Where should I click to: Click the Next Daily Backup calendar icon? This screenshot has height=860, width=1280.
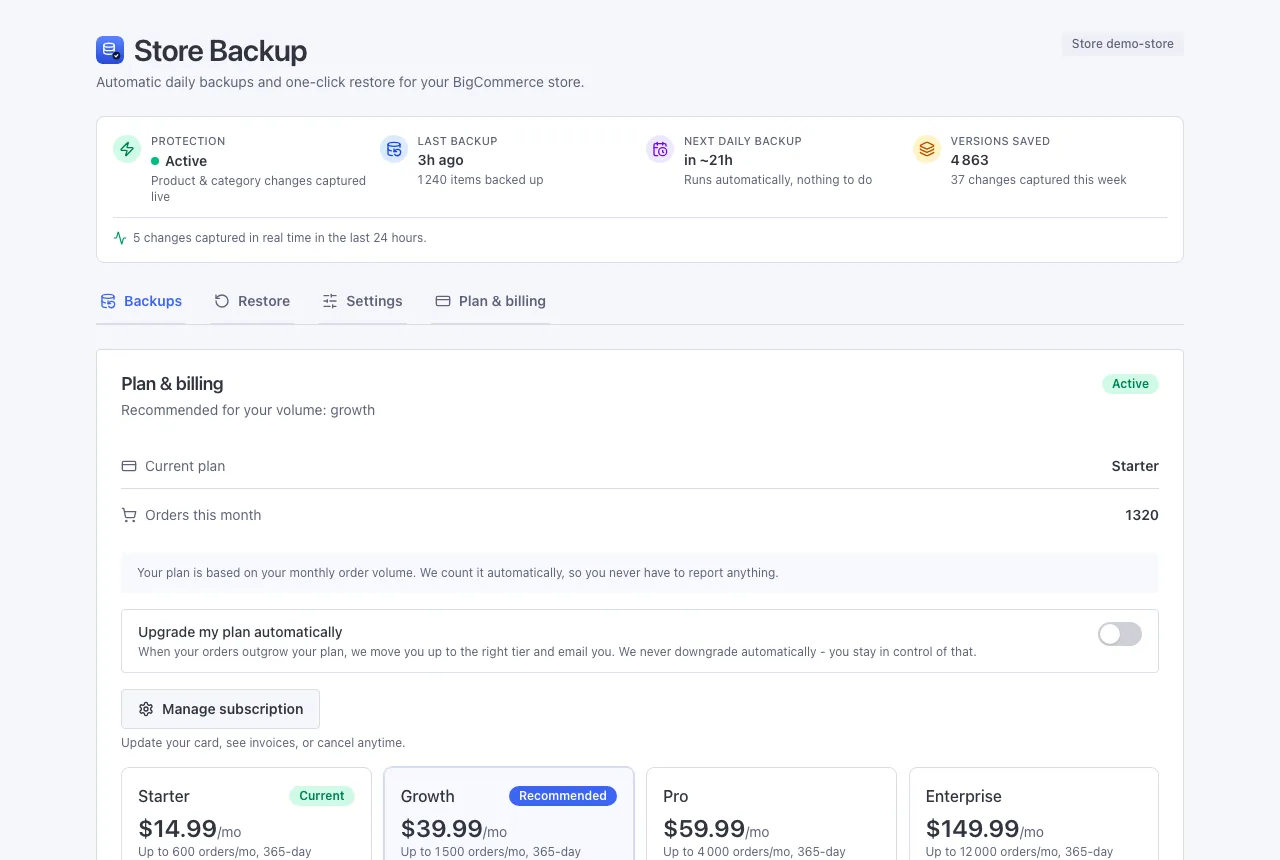click(x=660, y=149)
